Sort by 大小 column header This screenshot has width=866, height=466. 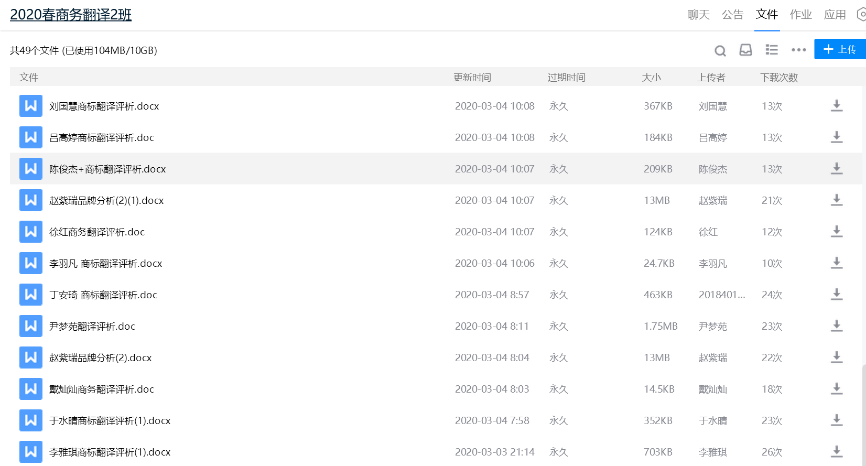[651, 77]
